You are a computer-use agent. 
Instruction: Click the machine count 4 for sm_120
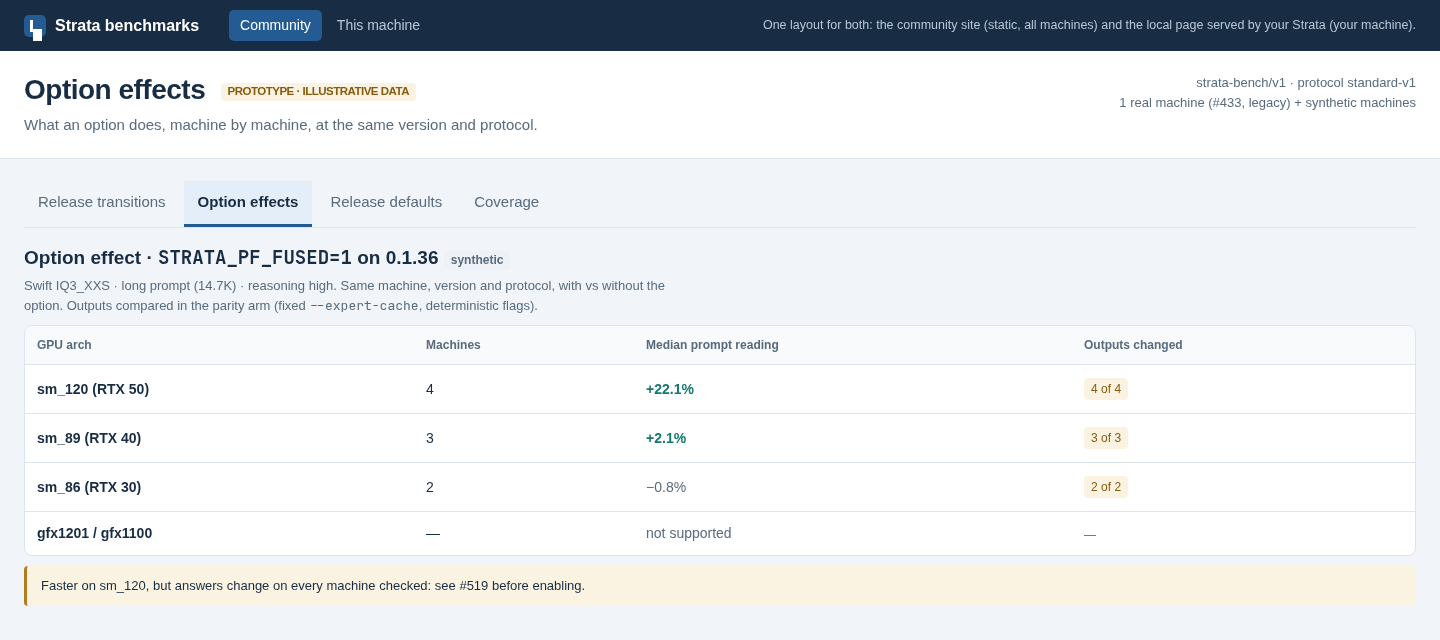click(430, 389)
